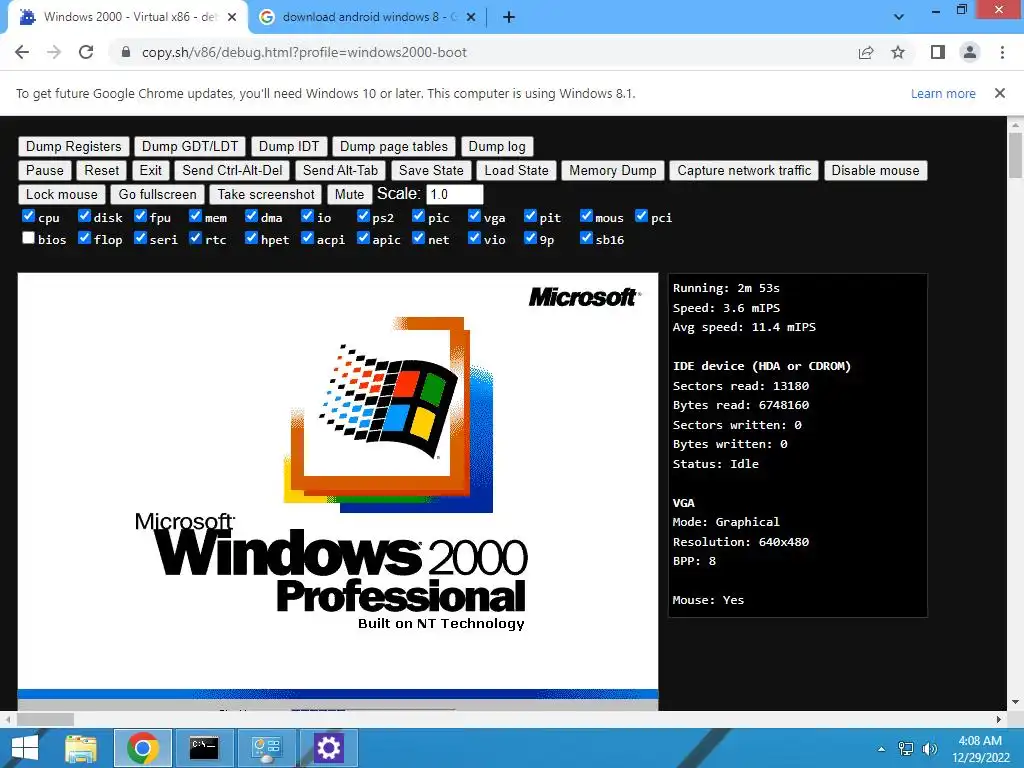Click the Reset button

point(102,170)
